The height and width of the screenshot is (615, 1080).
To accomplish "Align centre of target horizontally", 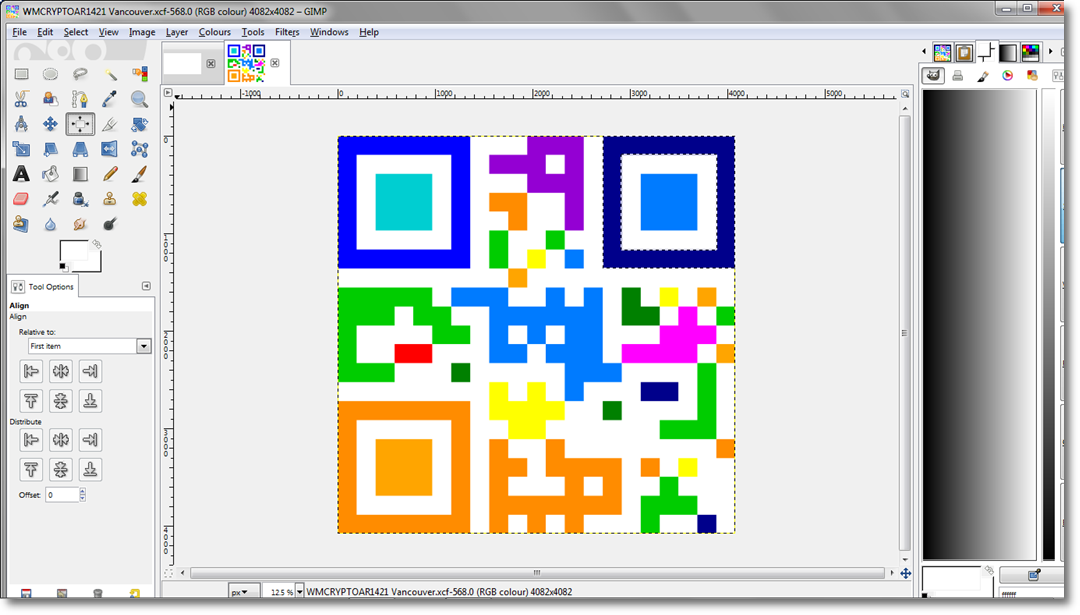I will coord(61,371).
